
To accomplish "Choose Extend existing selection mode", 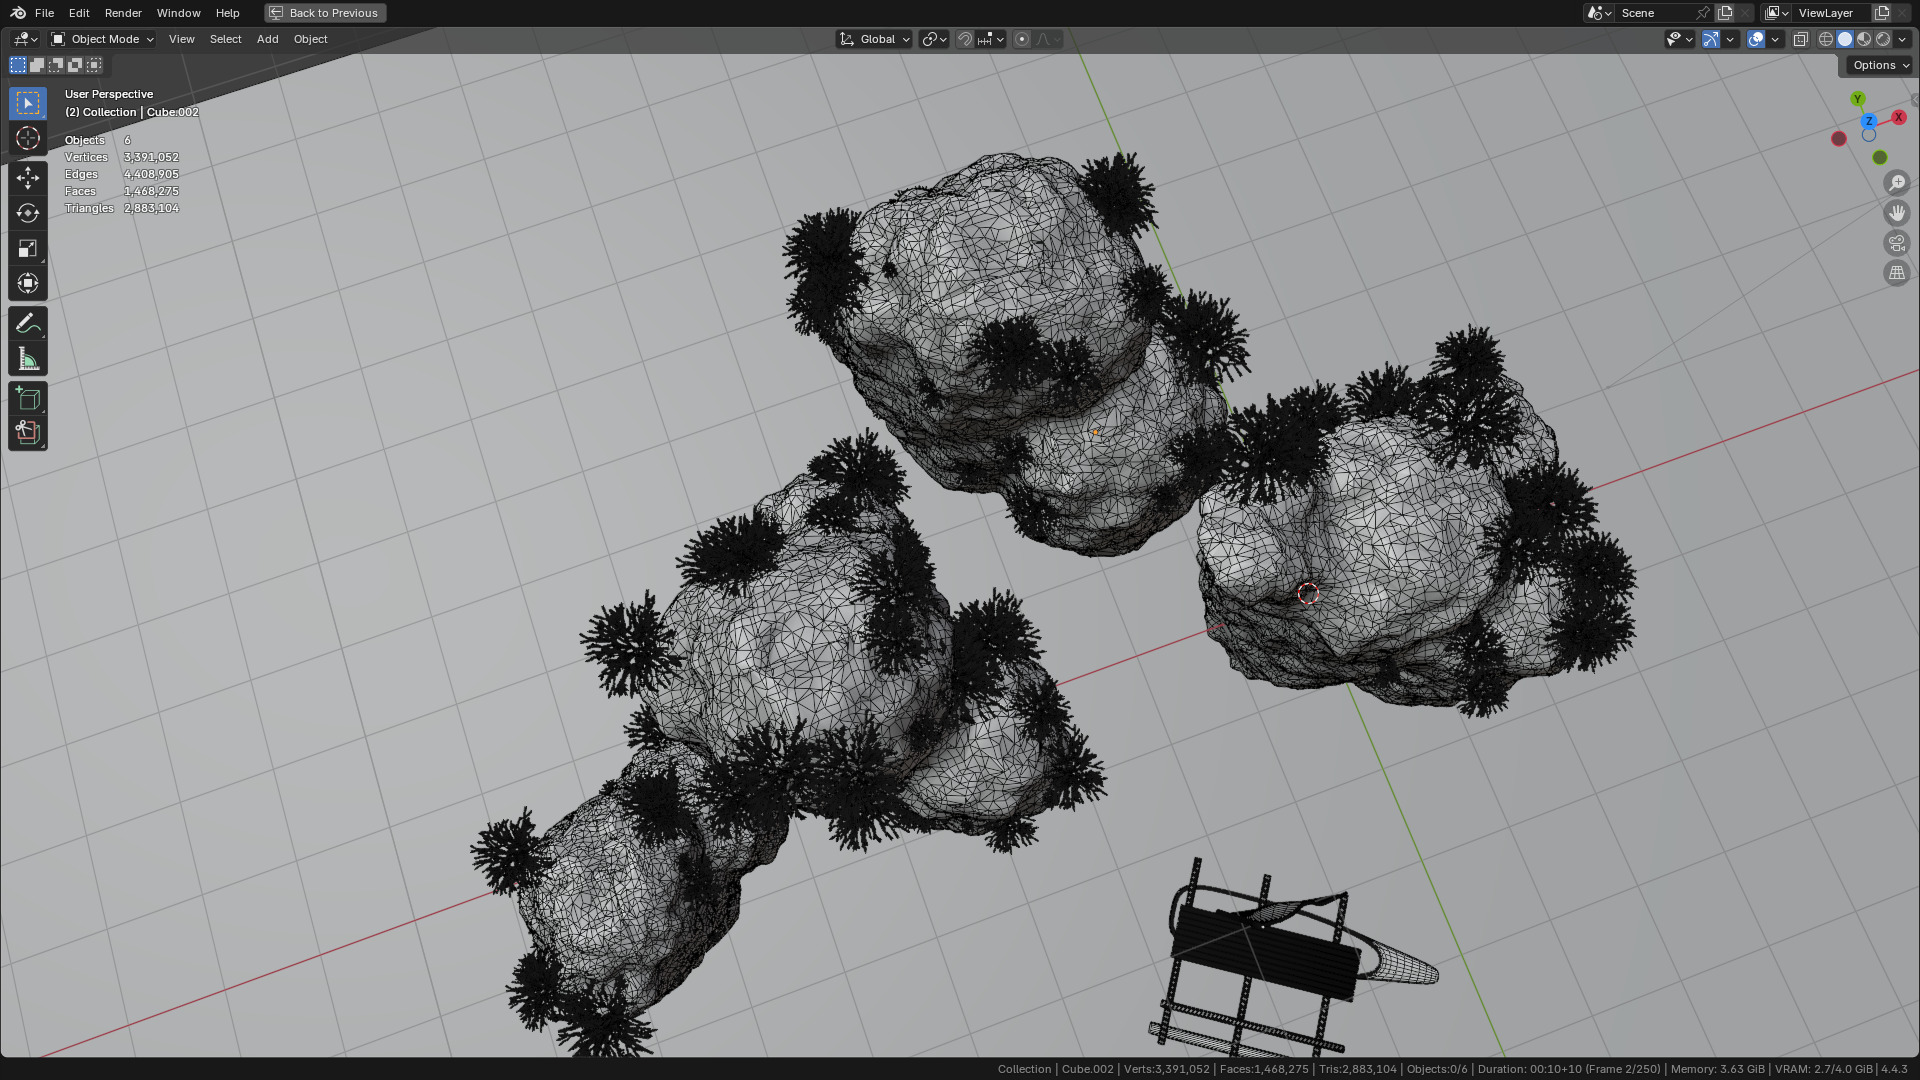I will (37, 65).
